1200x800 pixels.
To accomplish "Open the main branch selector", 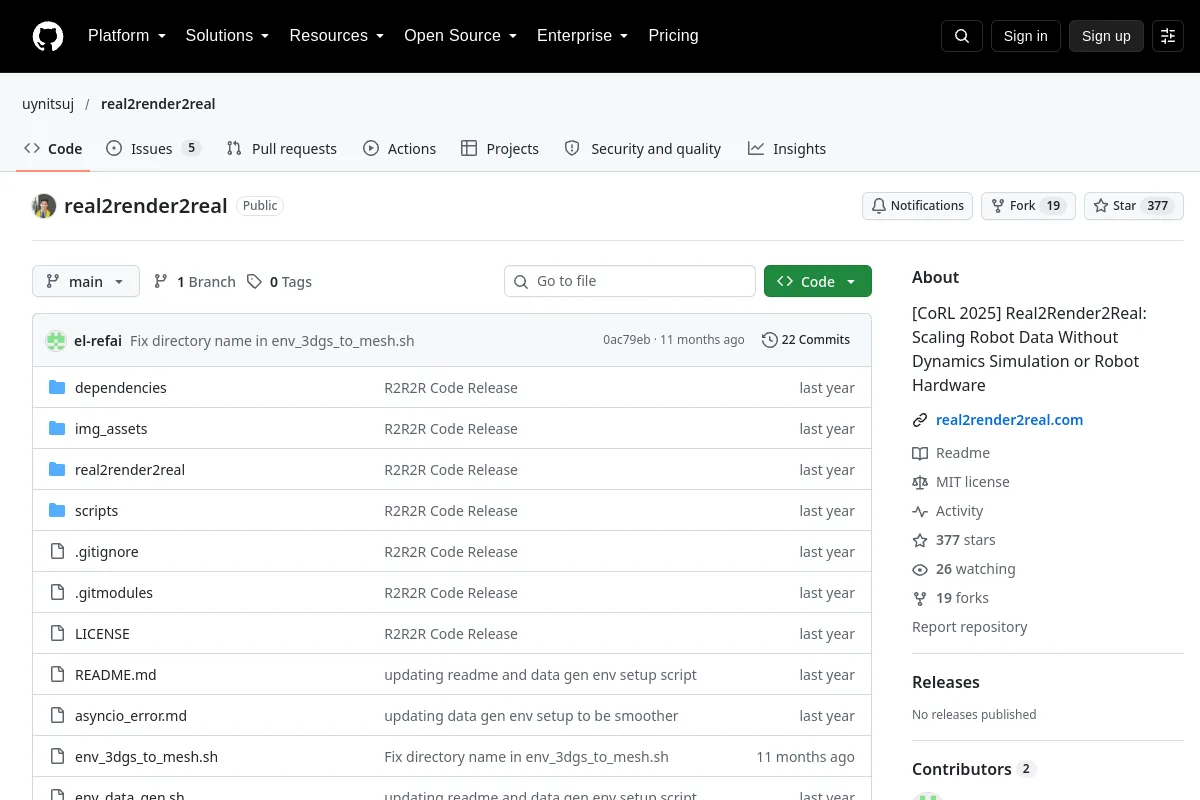I will [86, 282].
